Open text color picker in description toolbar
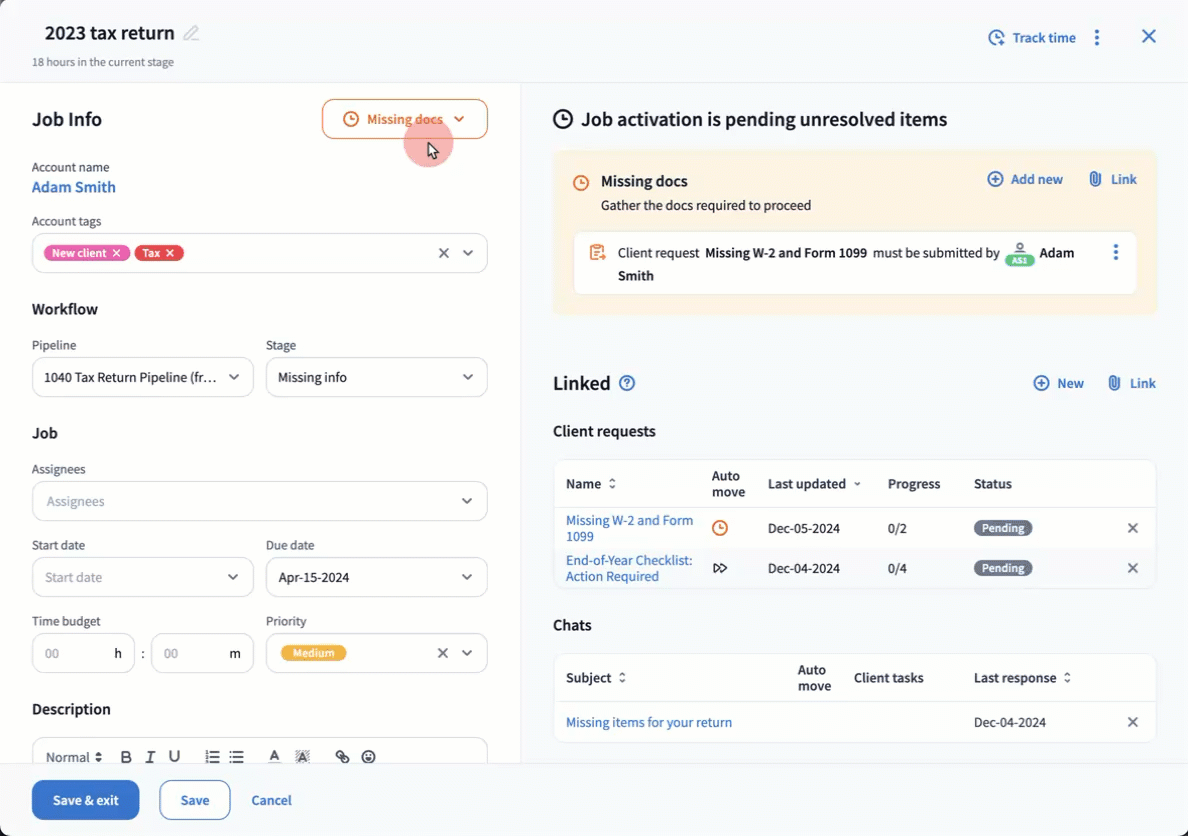Image resolution: width=1188 pixels, height=836 pixels. pyautogui.click(x=274, y=757)
